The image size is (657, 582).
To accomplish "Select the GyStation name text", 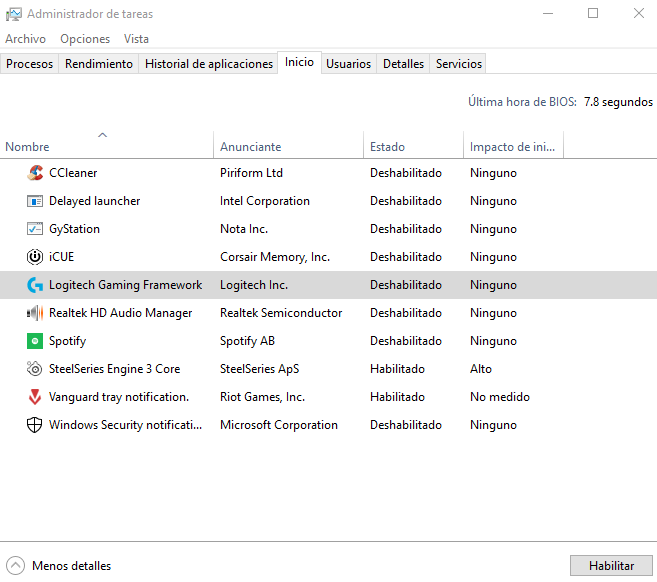I will [75, 229].
